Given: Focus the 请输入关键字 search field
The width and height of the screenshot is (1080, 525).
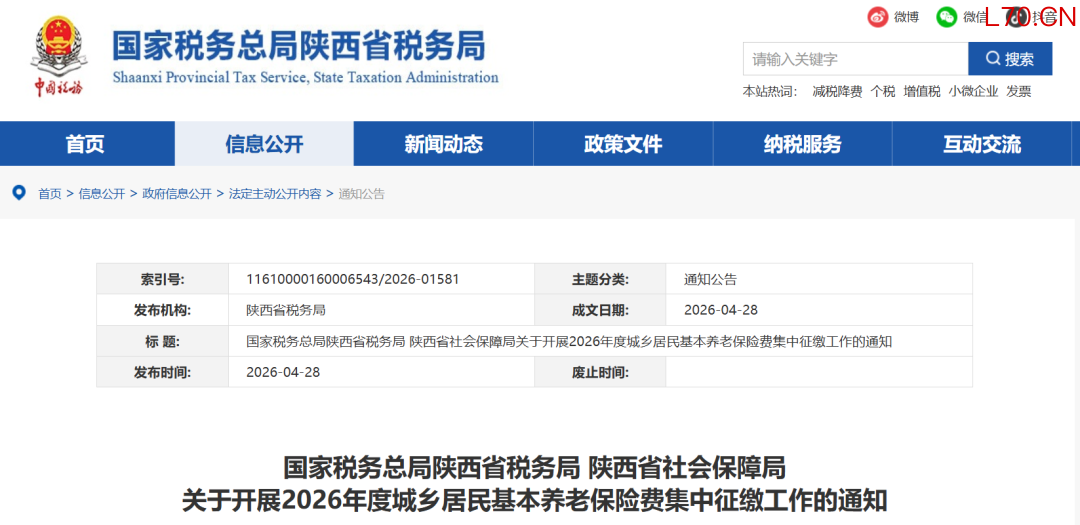Looking at the screenshot, I should pyautogui.click(x=855, y=59).
